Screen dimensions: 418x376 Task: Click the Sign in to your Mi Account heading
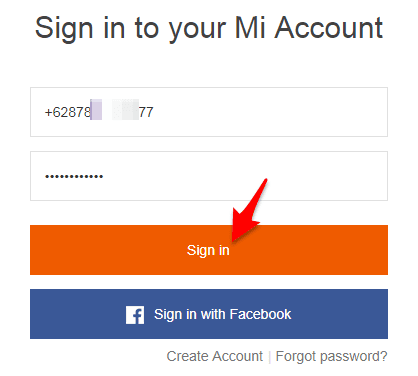tap(209, 29)
